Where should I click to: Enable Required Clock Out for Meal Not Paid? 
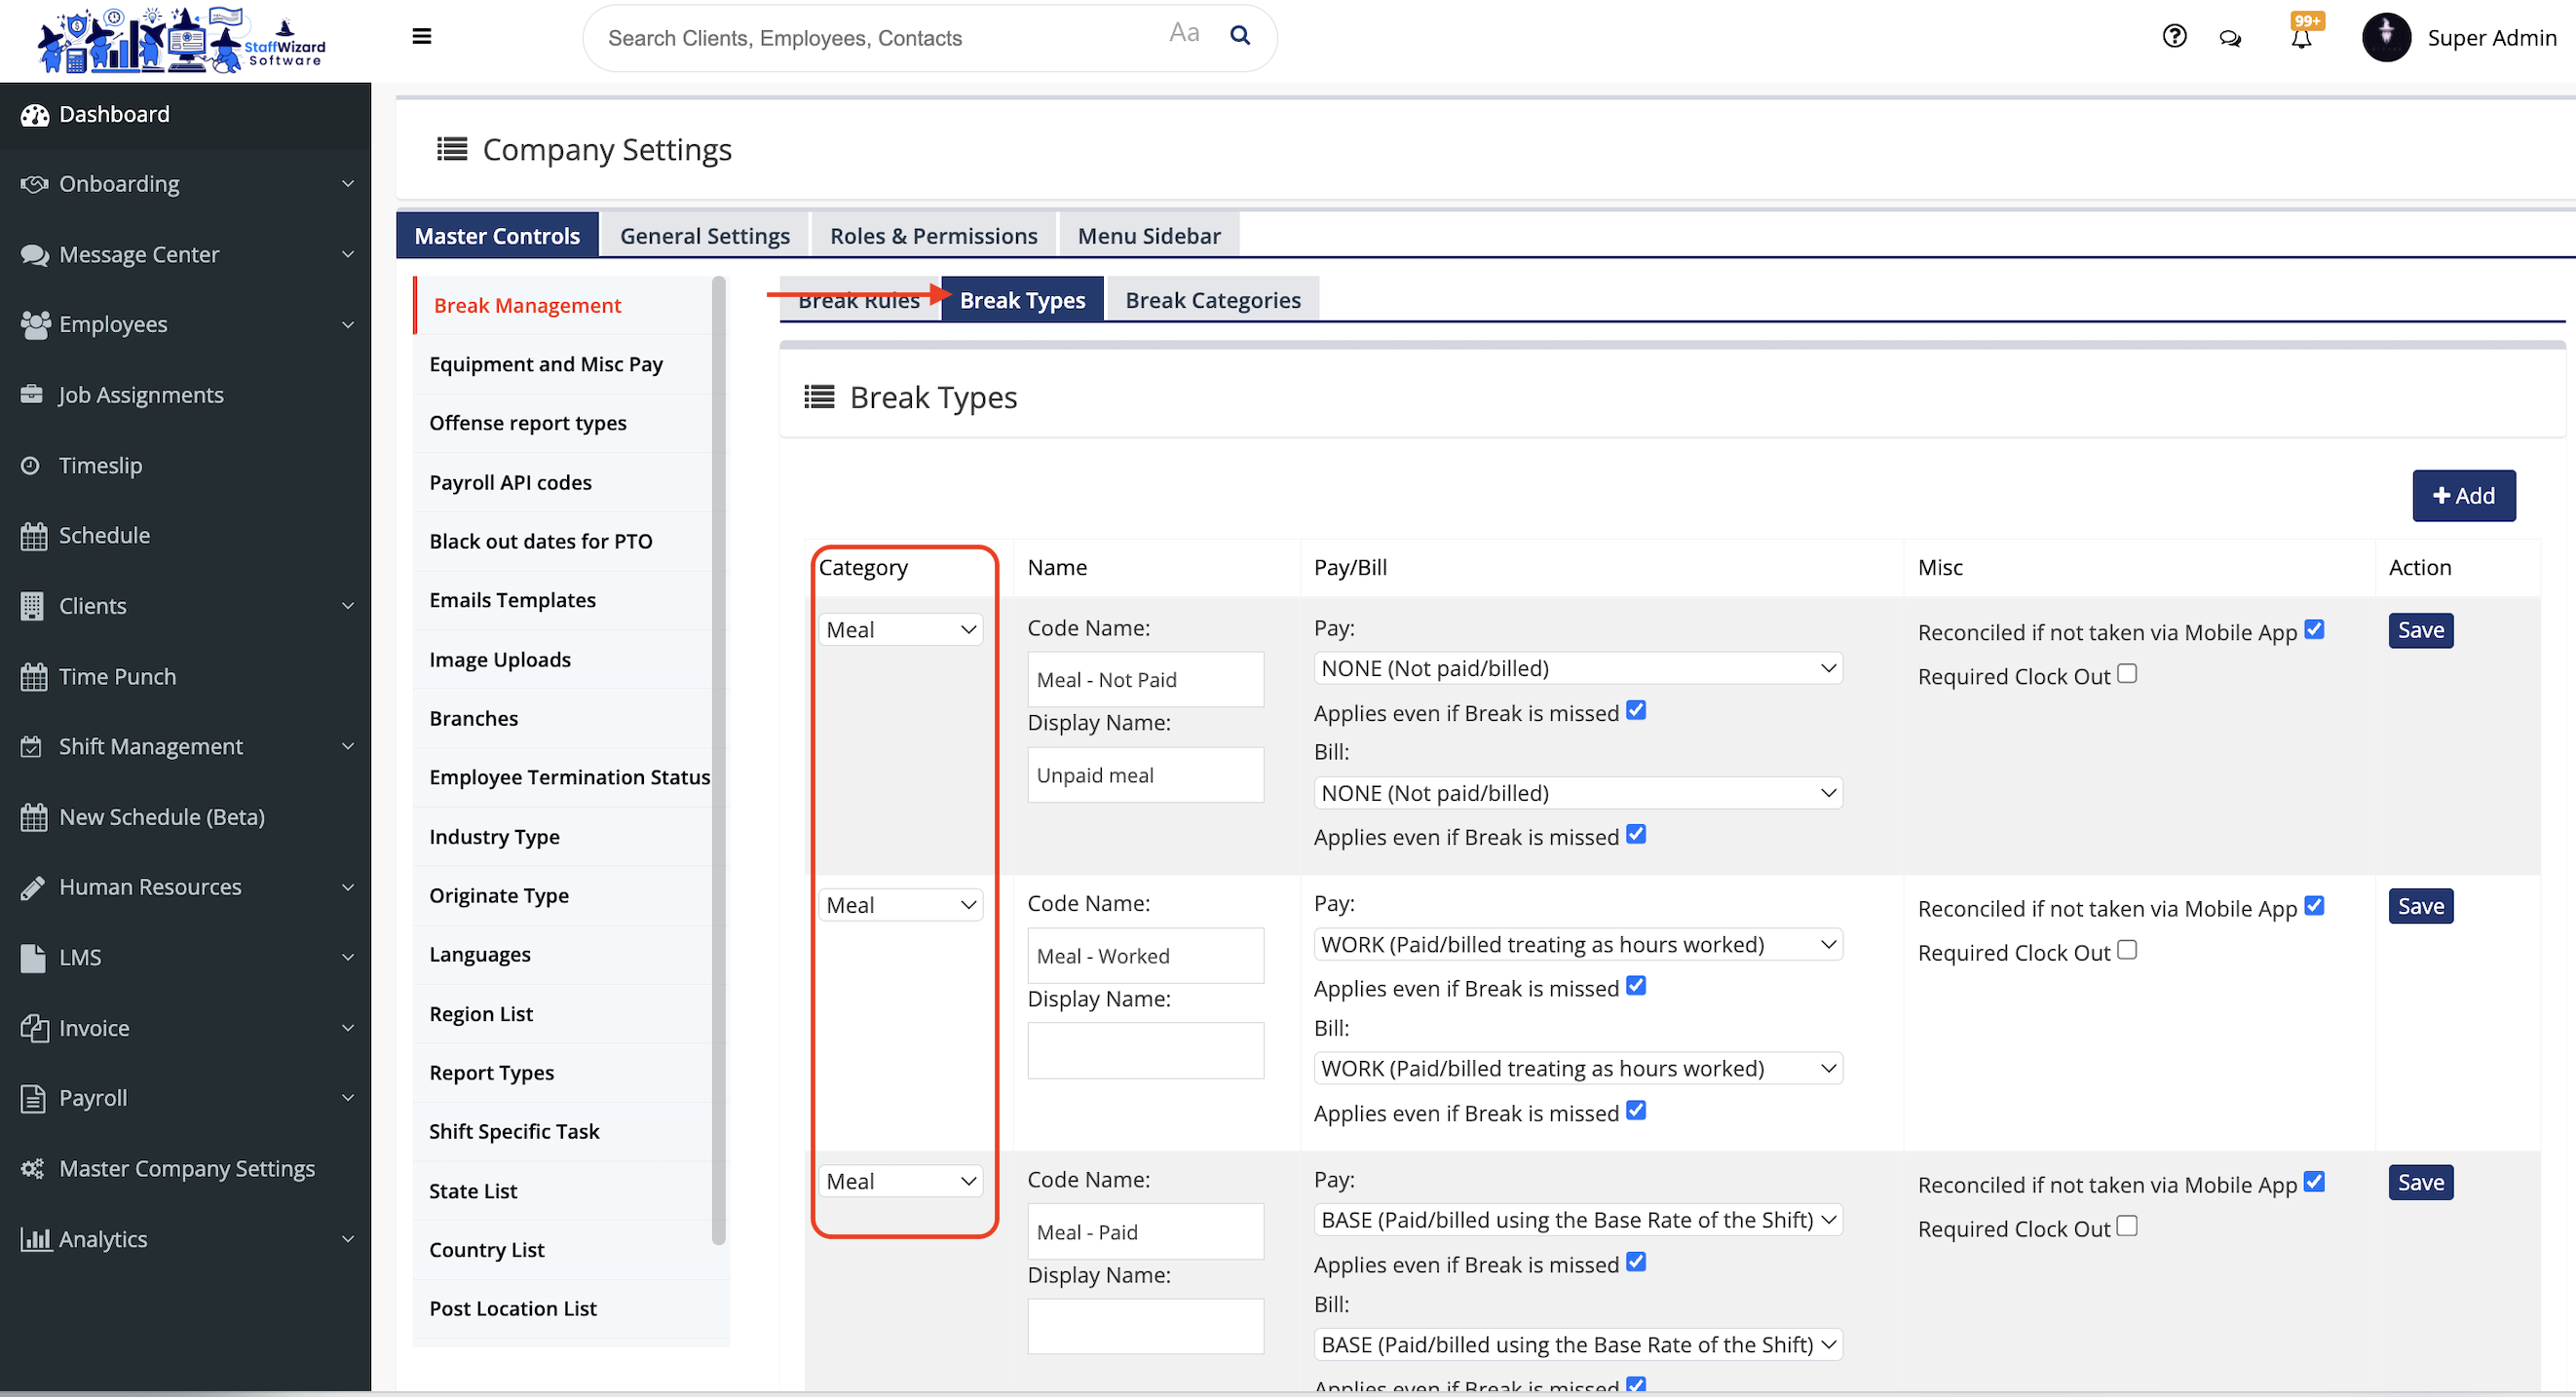pyautogui.click(x=2126, y=674)
